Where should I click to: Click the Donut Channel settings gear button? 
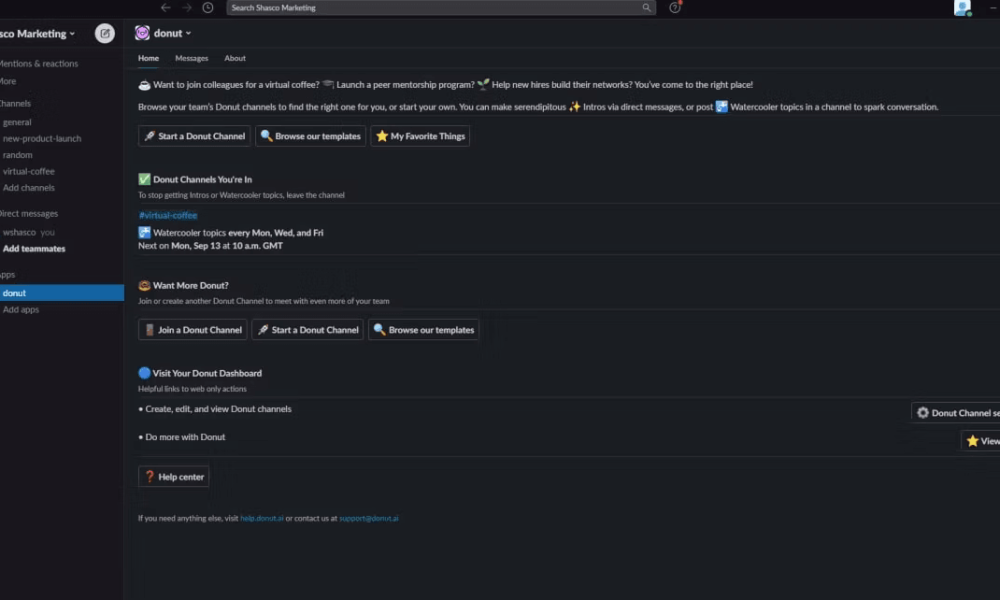click(955, 413)
